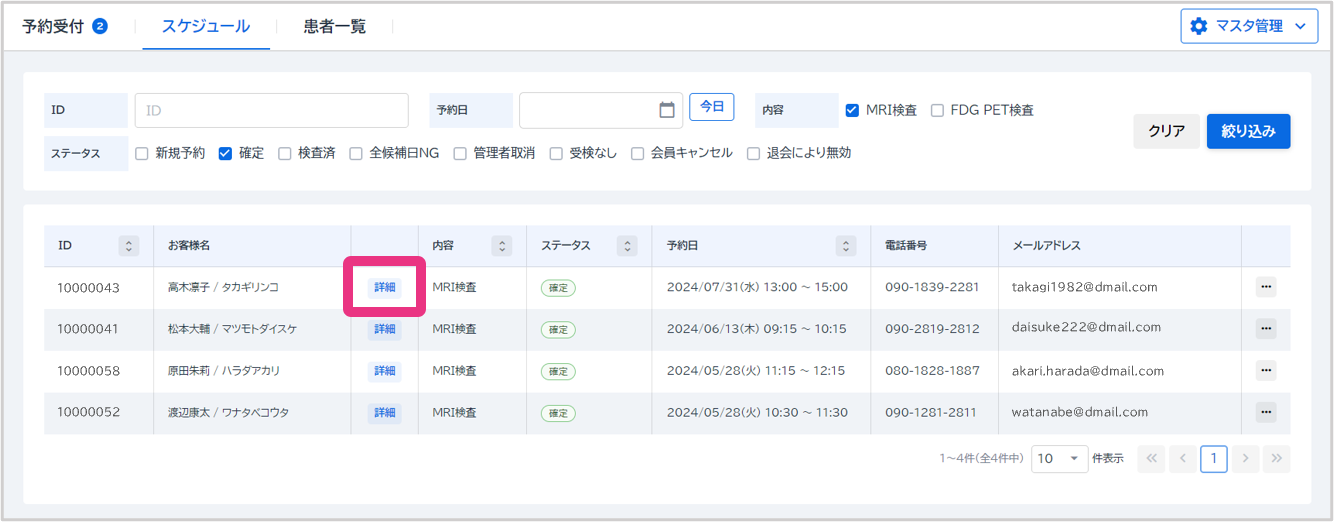The image size is (1334, 522).
Task: Sort by the ID column sort icon
Action: pos(128,246)
